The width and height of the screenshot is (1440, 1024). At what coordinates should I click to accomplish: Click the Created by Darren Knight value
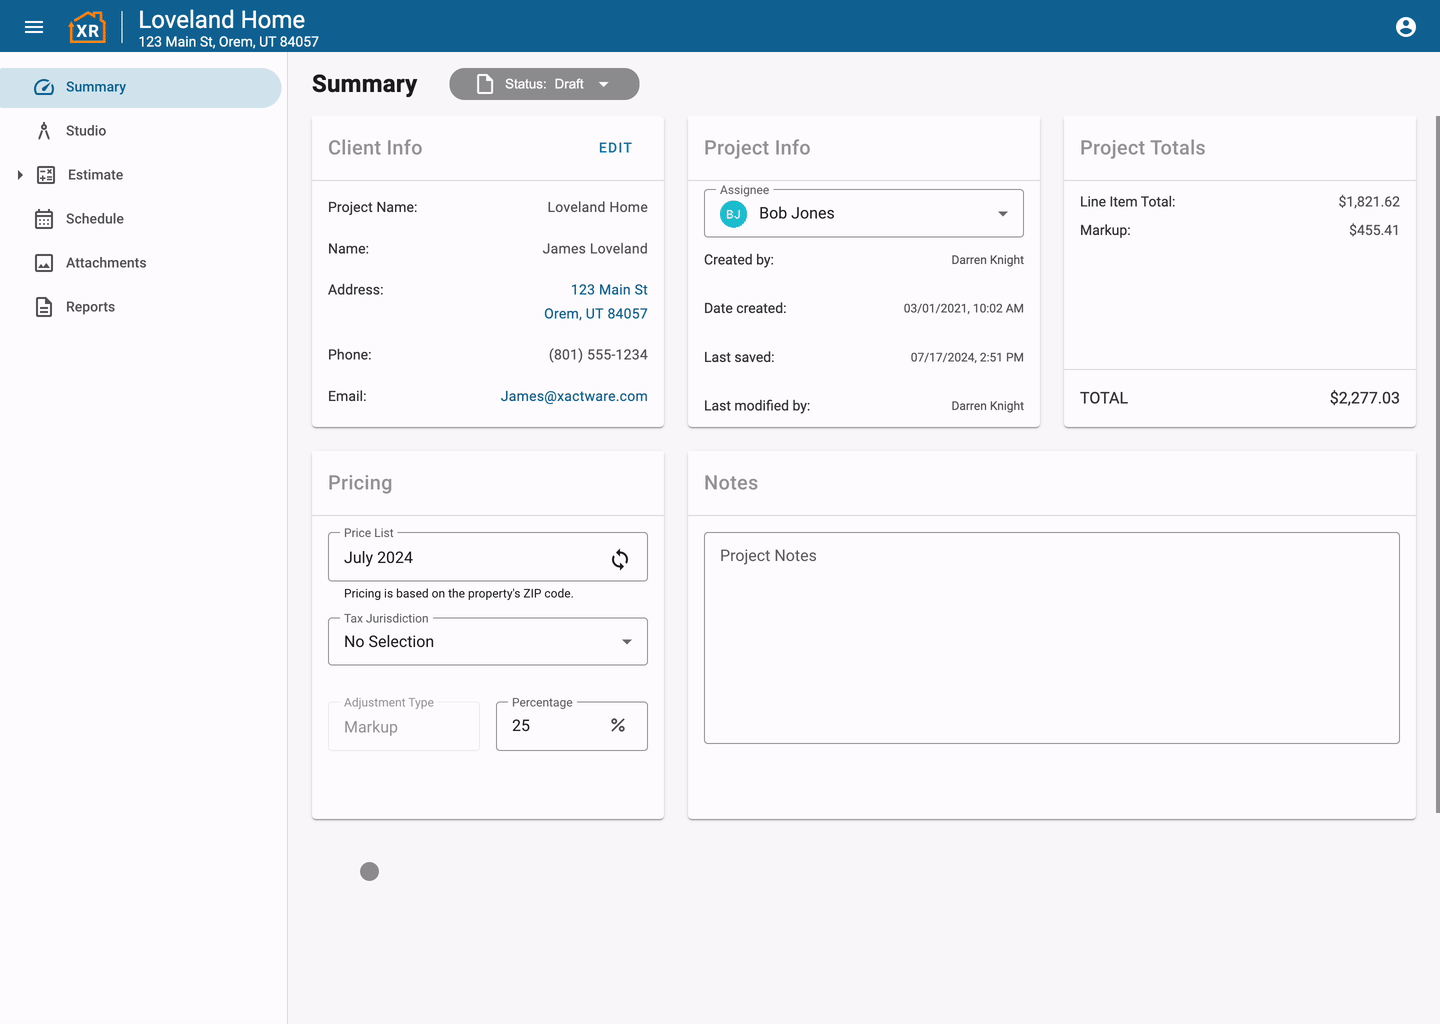987,260
